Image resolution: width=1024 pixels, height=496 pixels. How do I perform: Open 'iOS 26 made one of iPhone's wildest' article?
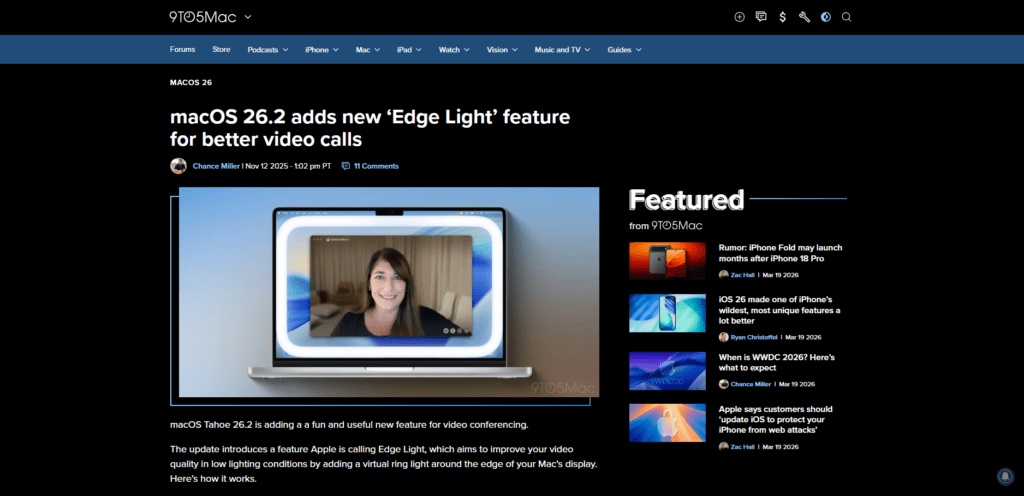[x=780, y=310]
